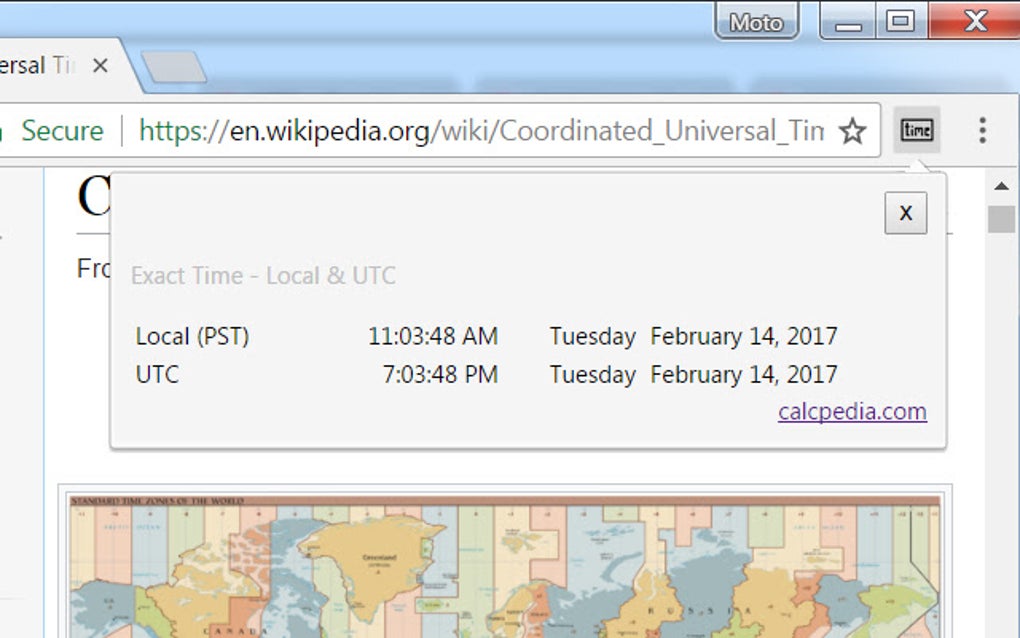The image size is (1020, 638).
Task: Minimize the Chrome window
Action: point(848,22)
